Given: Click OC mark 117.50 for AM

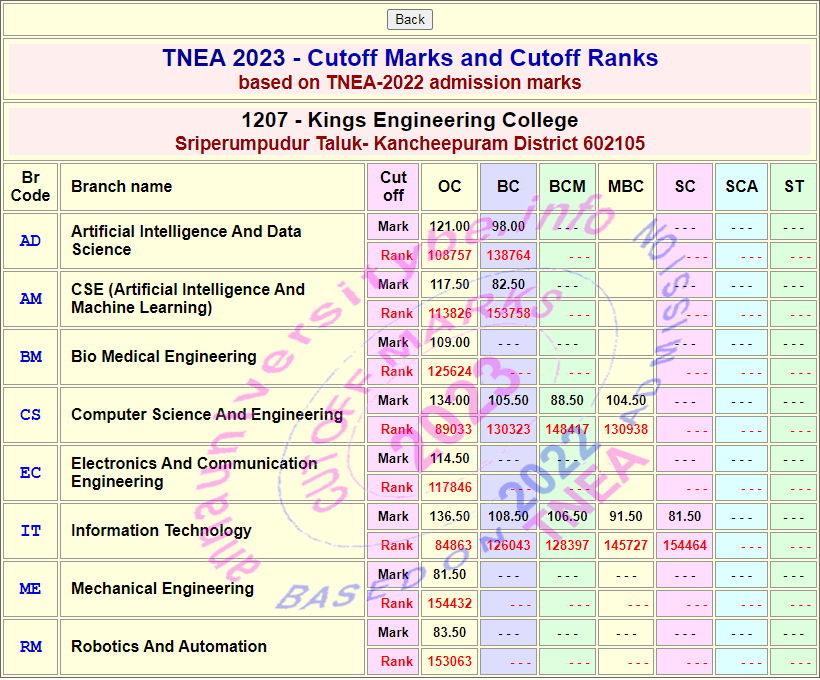Looking at the screenshot, I should tap(449, 285).
